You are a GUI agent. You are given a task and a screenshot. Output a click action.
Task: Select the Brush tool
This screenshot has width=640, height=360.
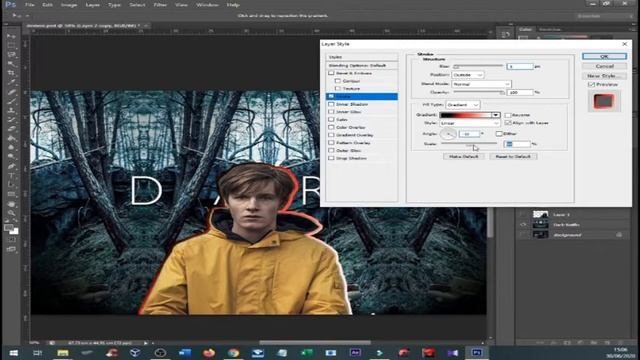tap(11, 101)
